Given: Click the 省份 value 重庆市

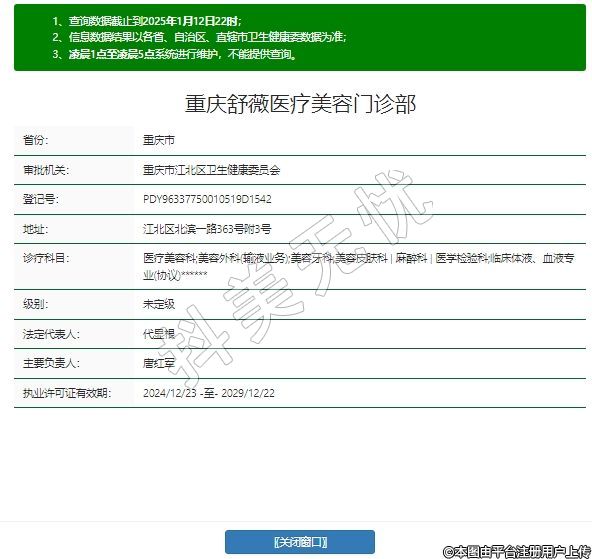Looking at the screenshot, I should (159, 140).
